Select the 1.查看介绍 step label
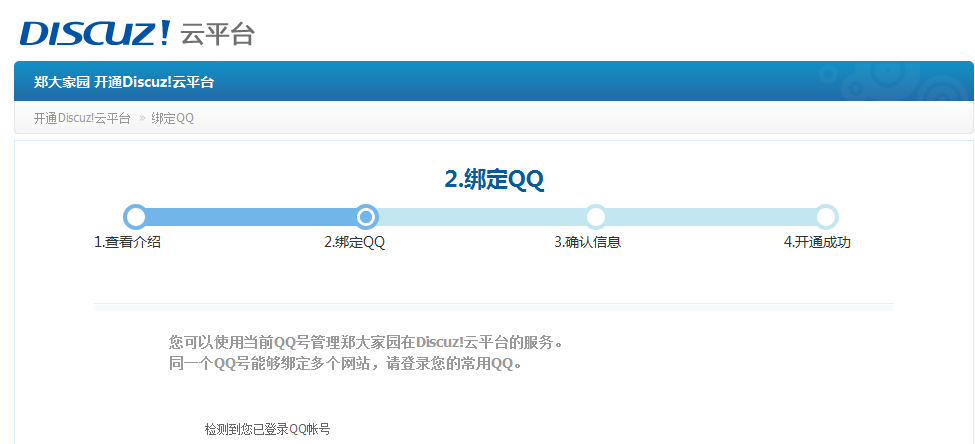975x444 pixels. tap(127, 243)
